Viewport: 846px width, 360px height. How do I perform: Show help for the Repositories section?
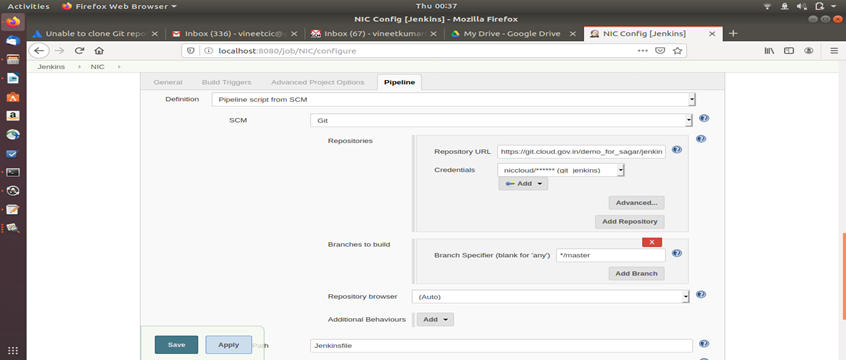[x=701, y=139]
